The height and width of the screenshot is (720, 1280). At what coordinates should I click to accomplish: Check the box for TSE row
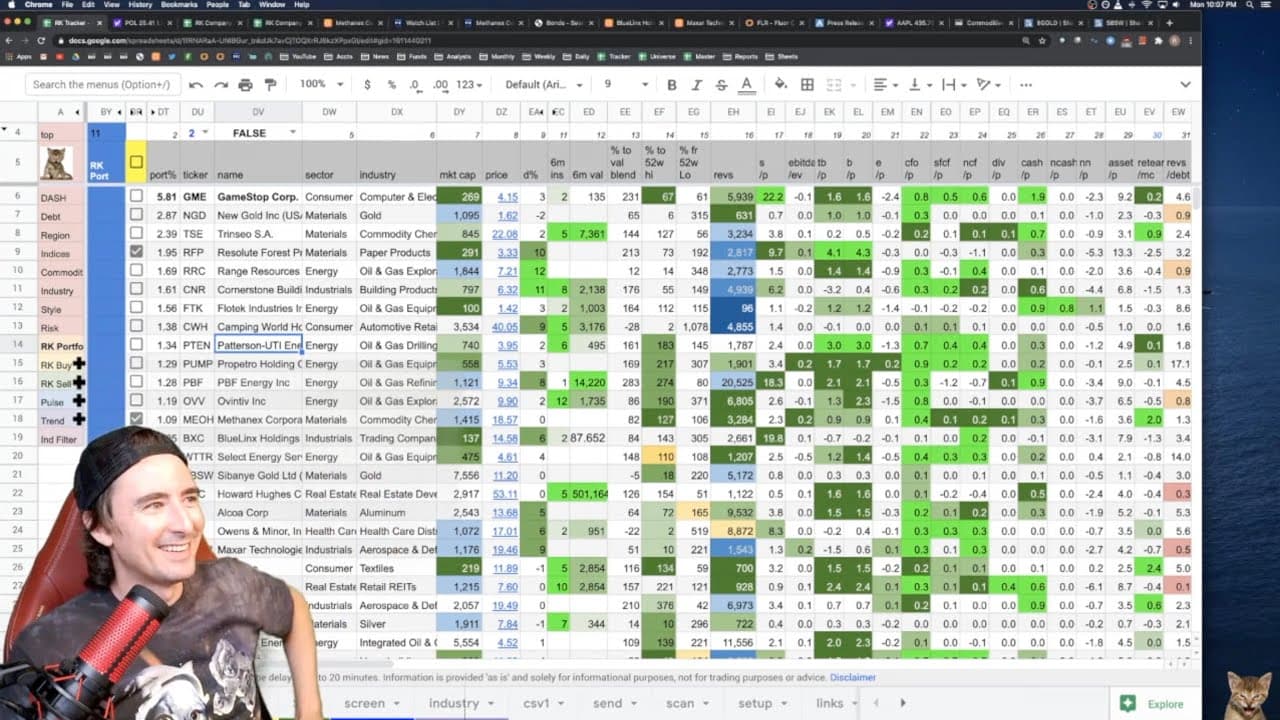coord(136,234)
